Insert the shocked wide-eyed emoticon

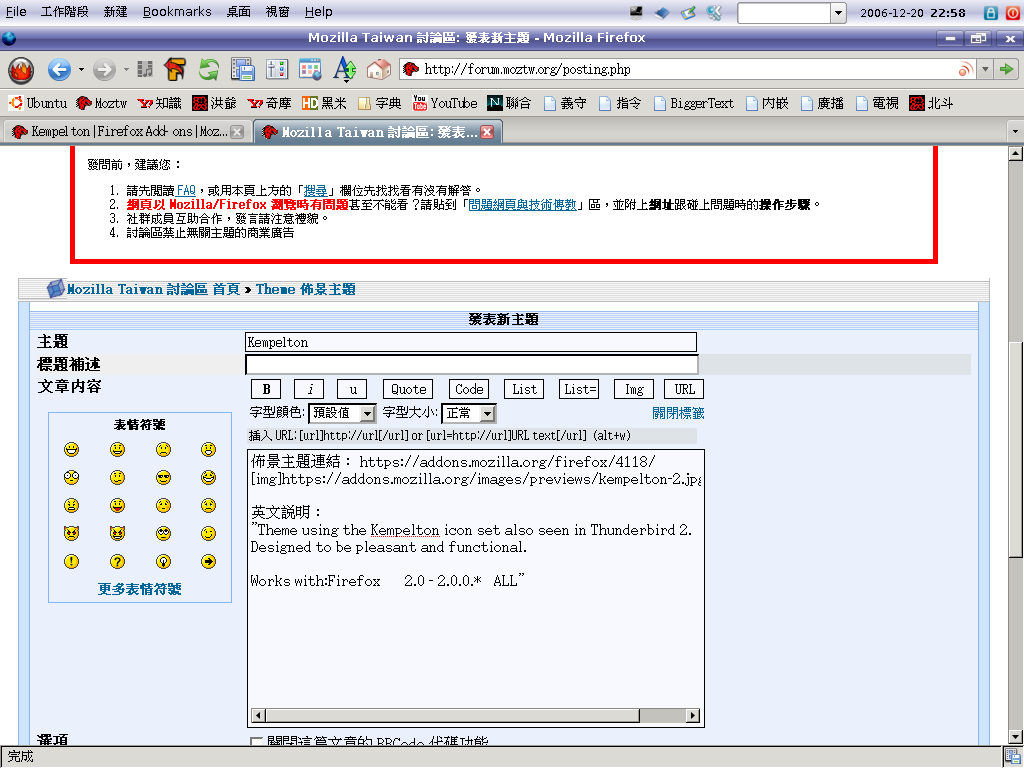point(71,477)
